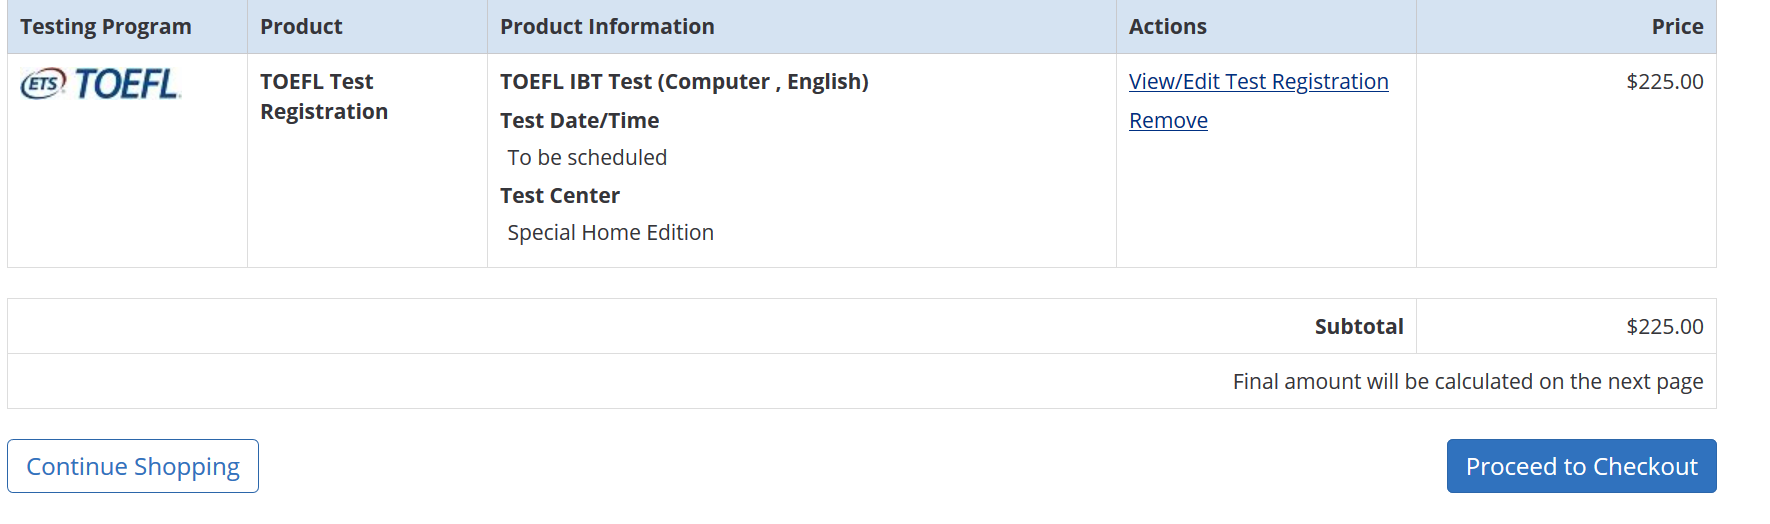Click TOEFL IBT Test (Computer, English) text

click(x=684, y=82)
